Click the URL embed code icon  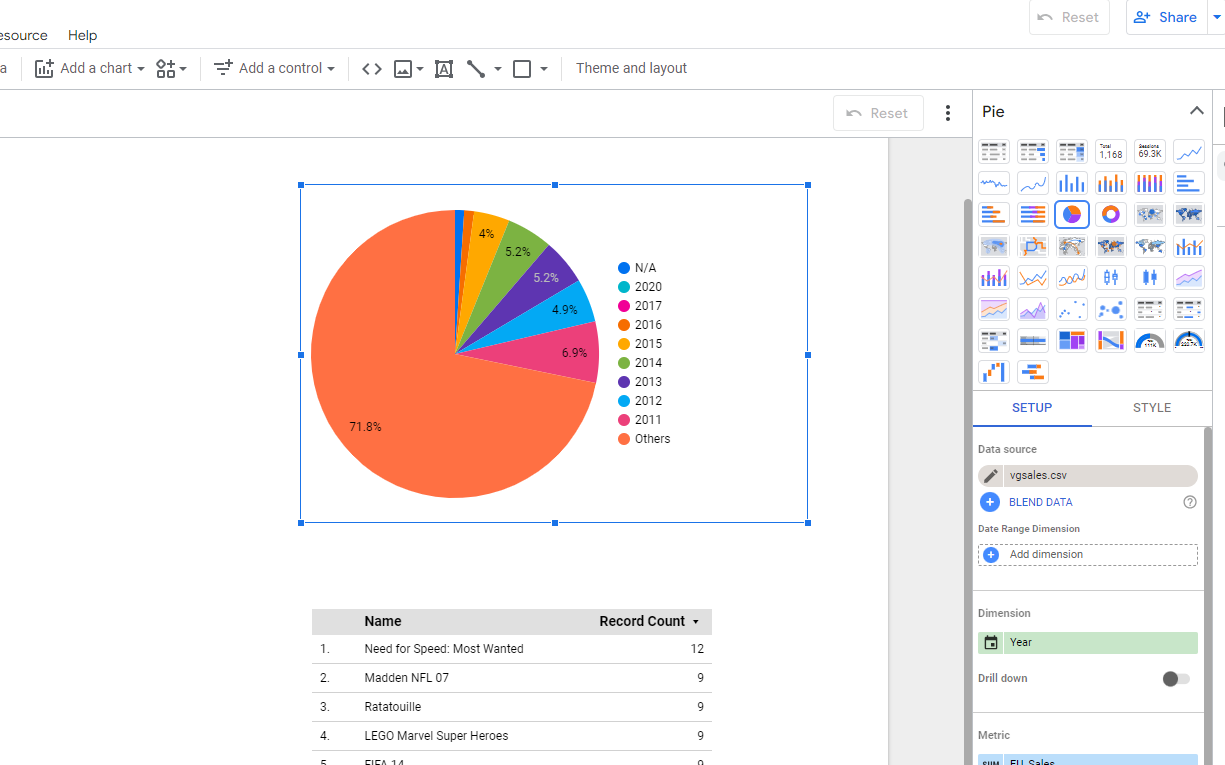372,69
